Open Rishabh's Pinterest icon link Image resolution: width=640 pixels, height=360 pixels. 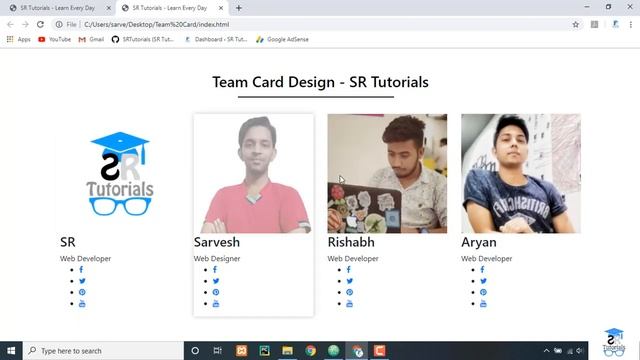point(350,292)
